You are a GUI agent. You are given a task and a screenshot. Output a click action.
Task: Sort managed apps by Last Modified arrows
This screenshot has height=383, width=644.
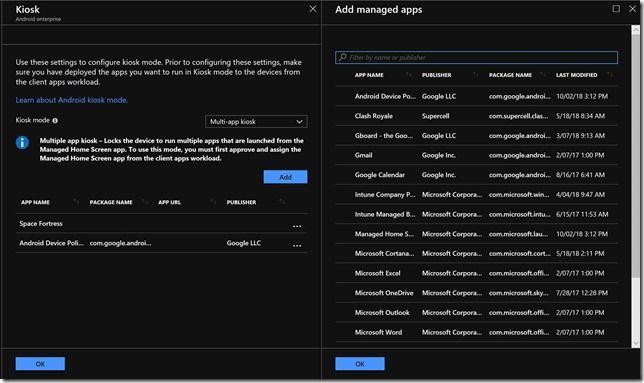610,75
